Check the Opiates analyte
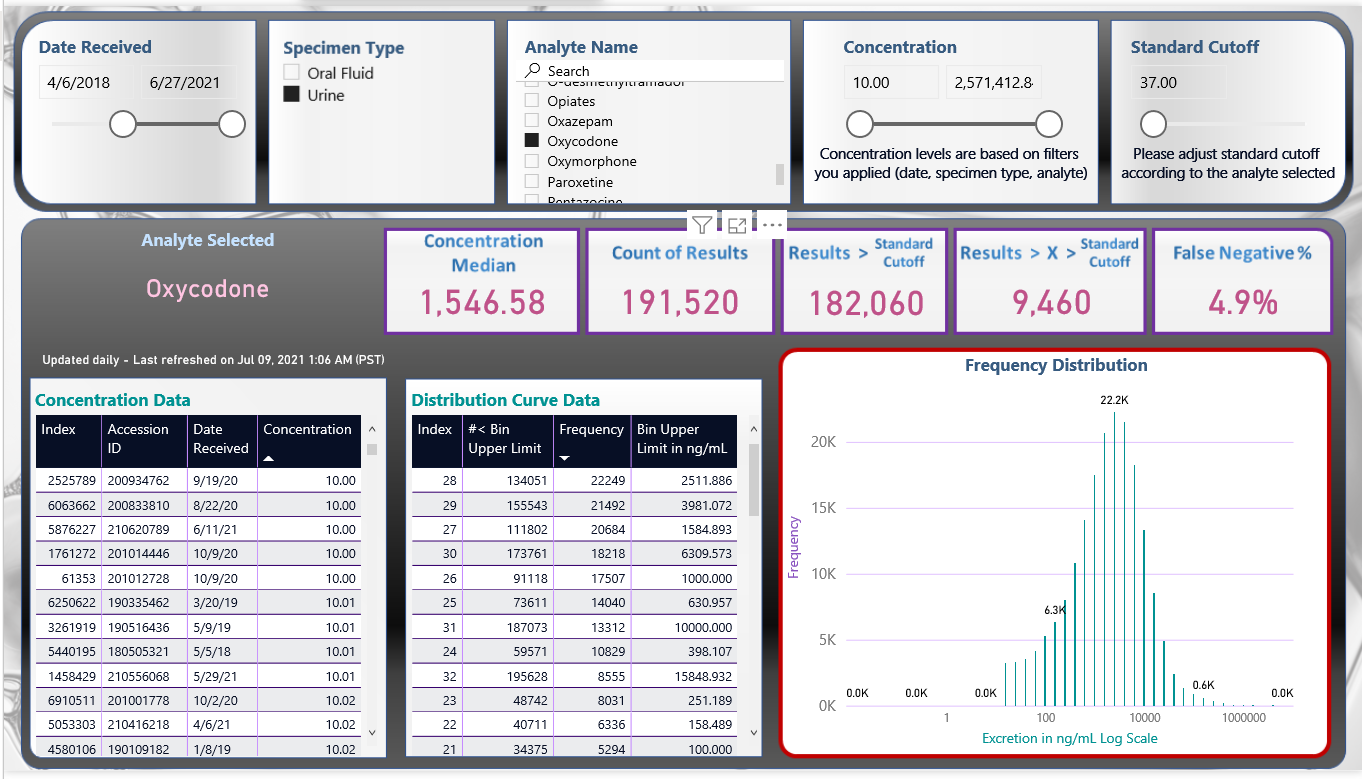Image resolution: width=1362 pixels, height=779 pixels. [x=532, y=101]
